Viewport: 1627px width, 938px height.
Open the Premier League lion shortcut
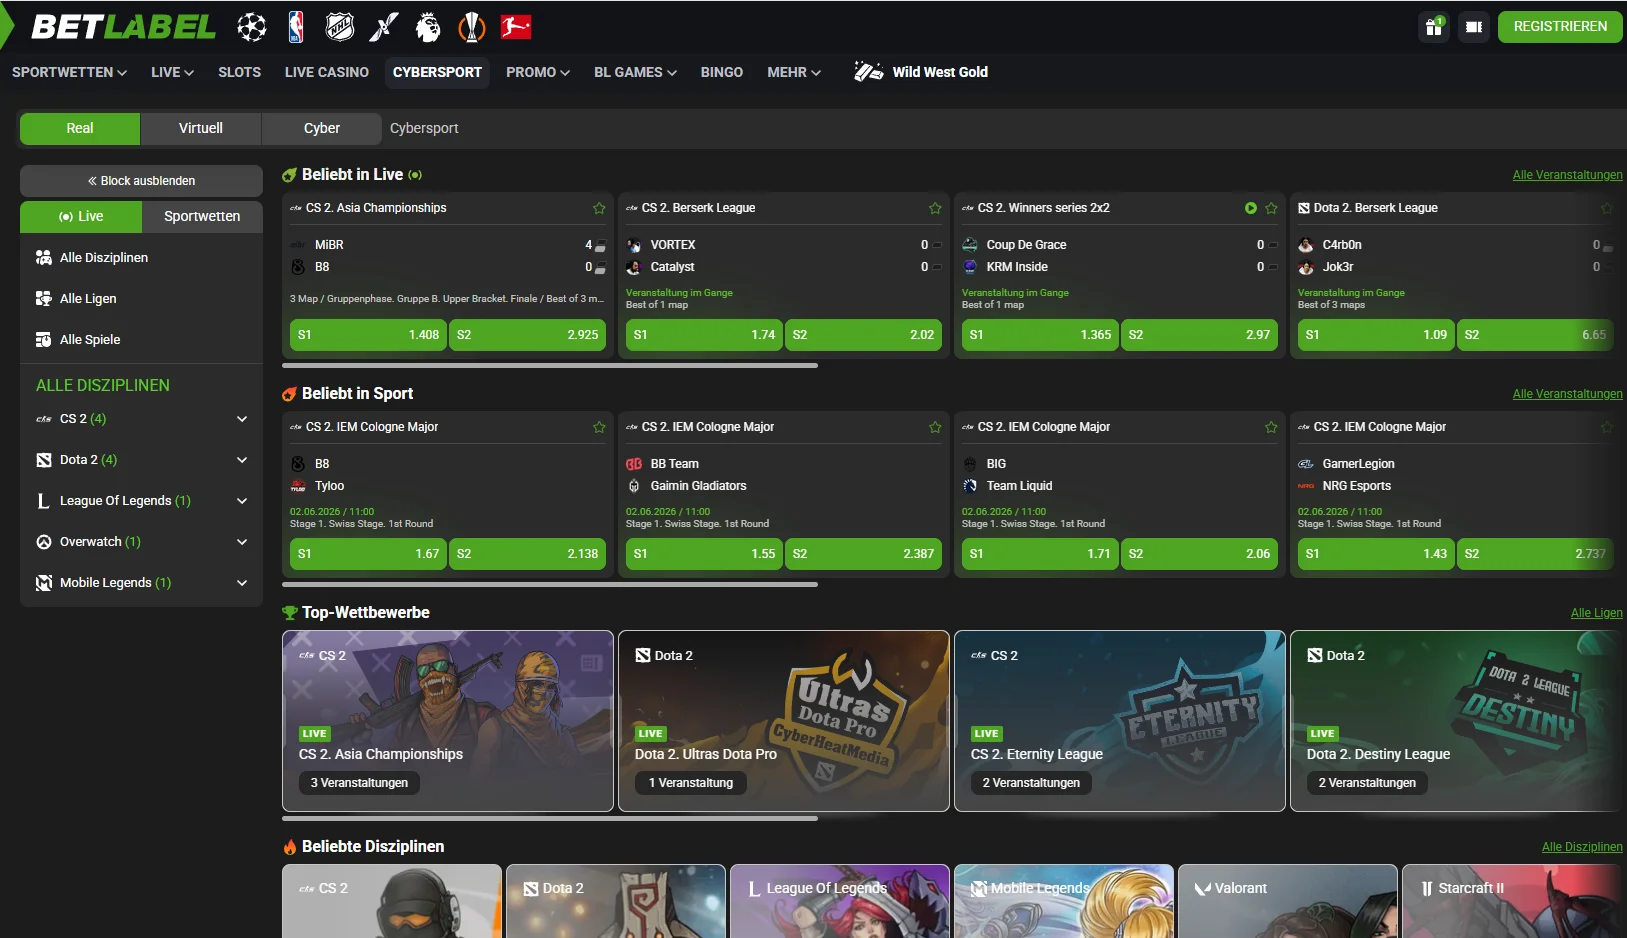(428, 27)
